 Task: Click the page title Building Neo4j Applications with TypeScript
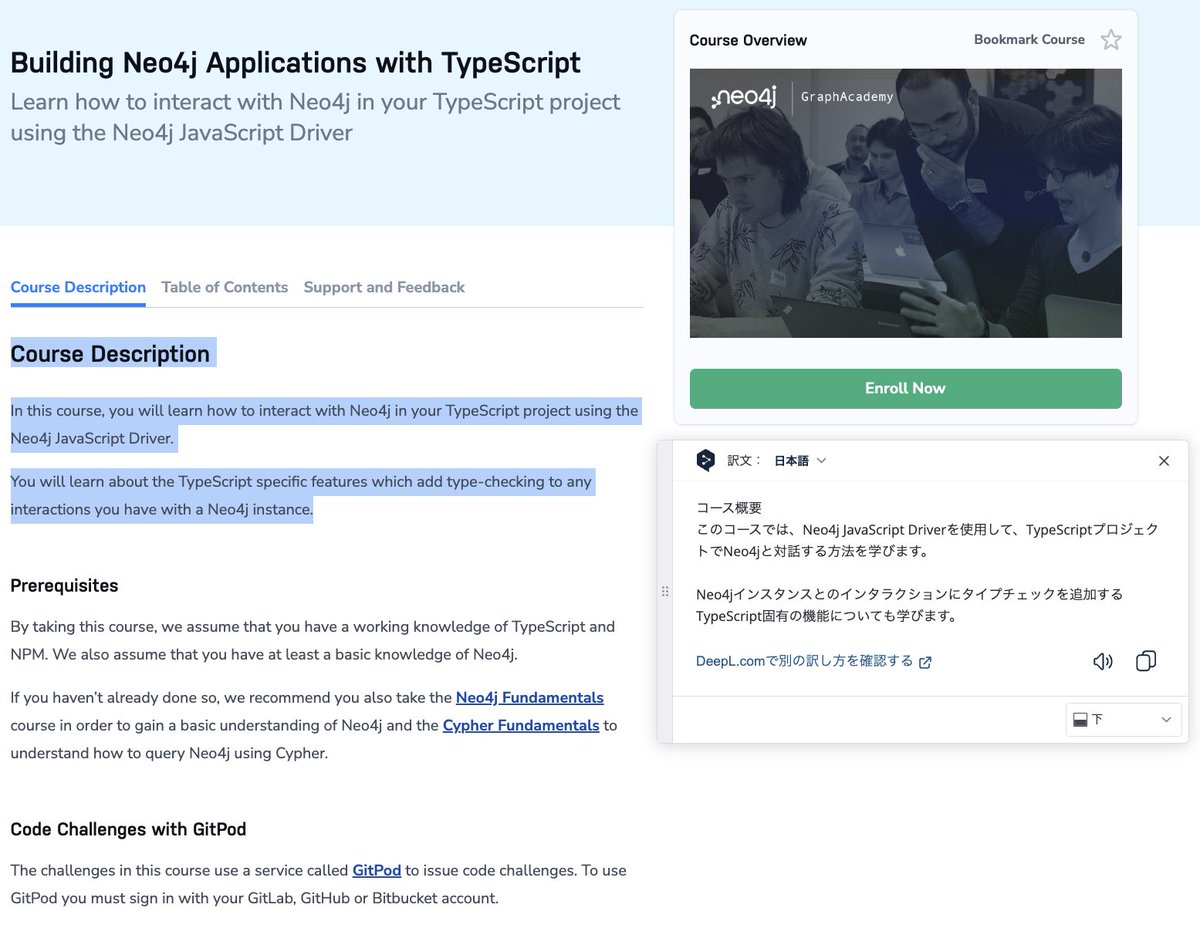tap(295, 62)
